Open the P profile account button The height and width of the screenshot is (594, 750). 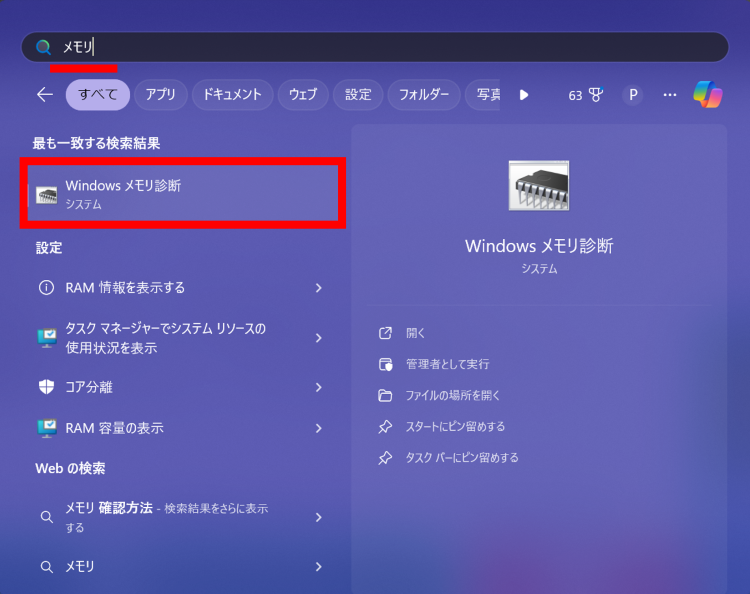pyautogui.click(x=633, y=95)
